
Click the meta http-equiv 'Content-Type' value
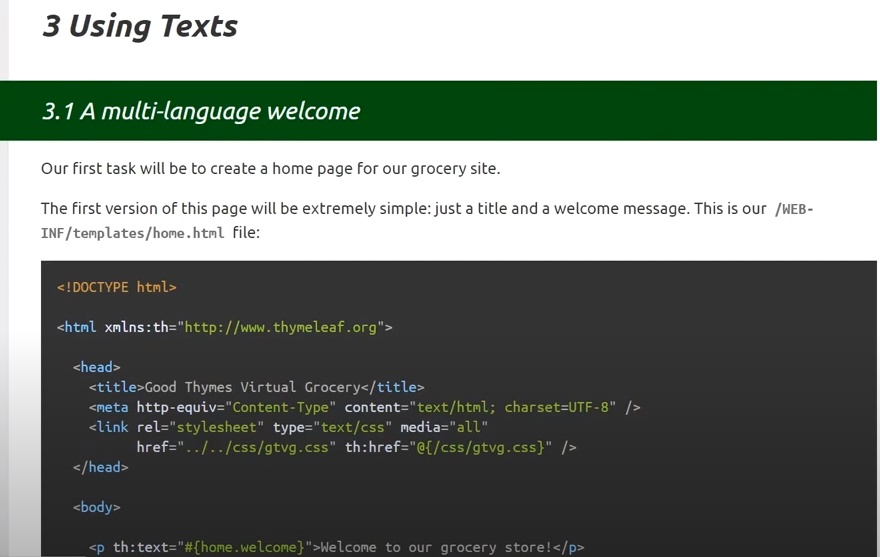(281, 408)
